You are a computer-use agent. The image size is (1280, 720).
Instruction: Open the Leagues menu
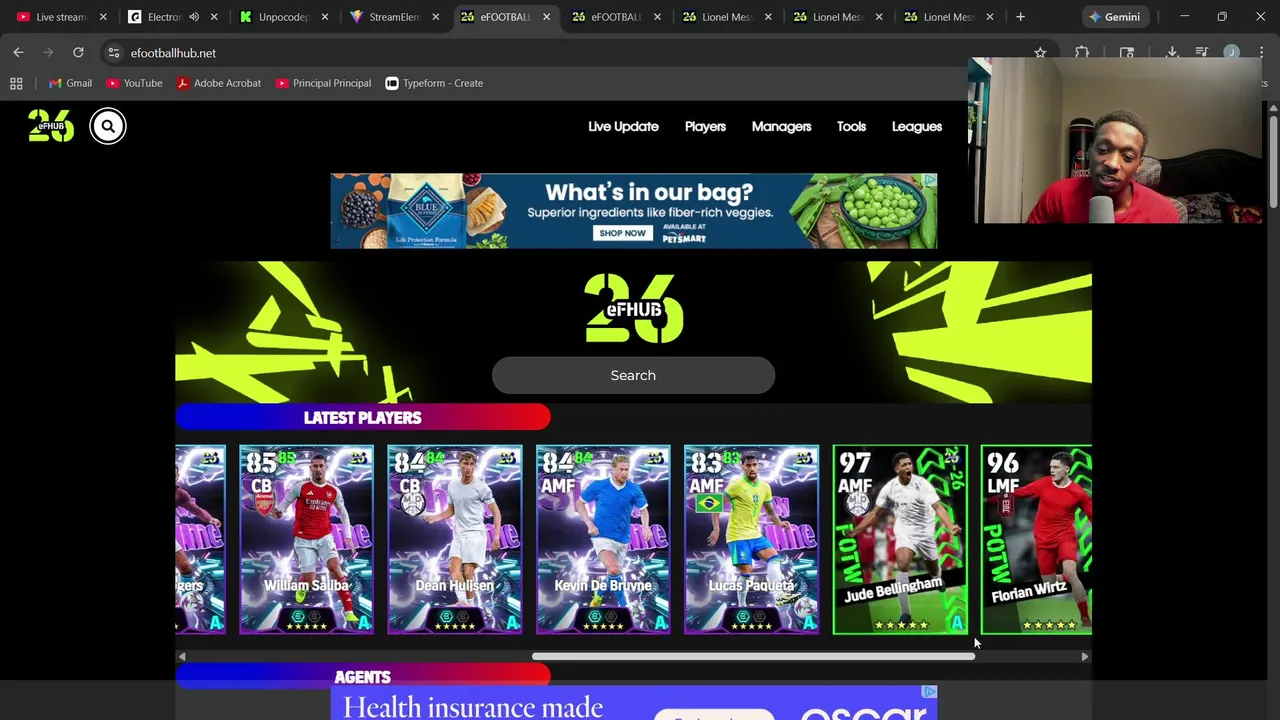click(x=917, y=126)
